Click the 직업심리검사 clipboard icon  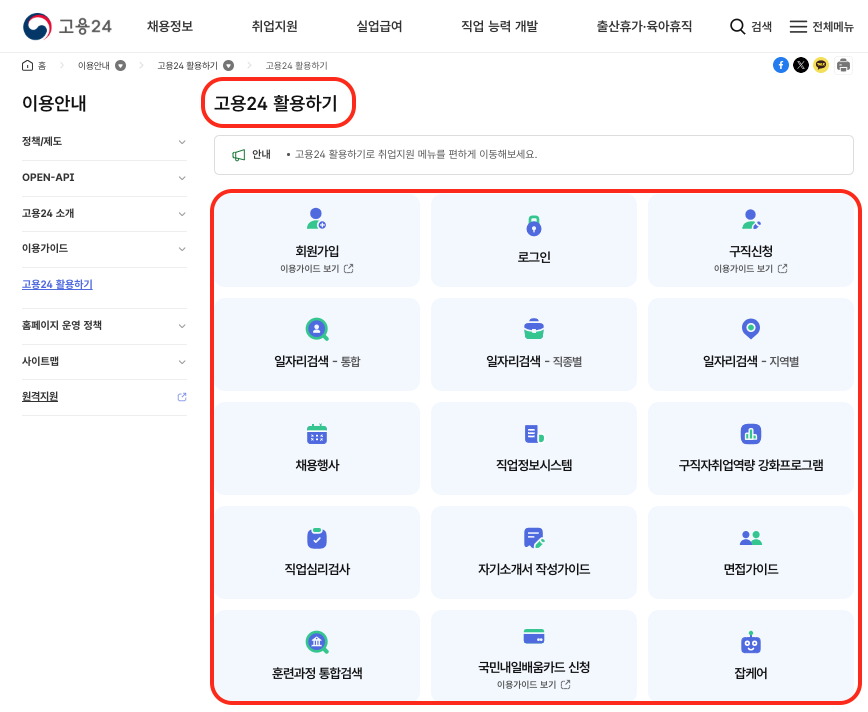pyautogui.click(x=317, y=537)
